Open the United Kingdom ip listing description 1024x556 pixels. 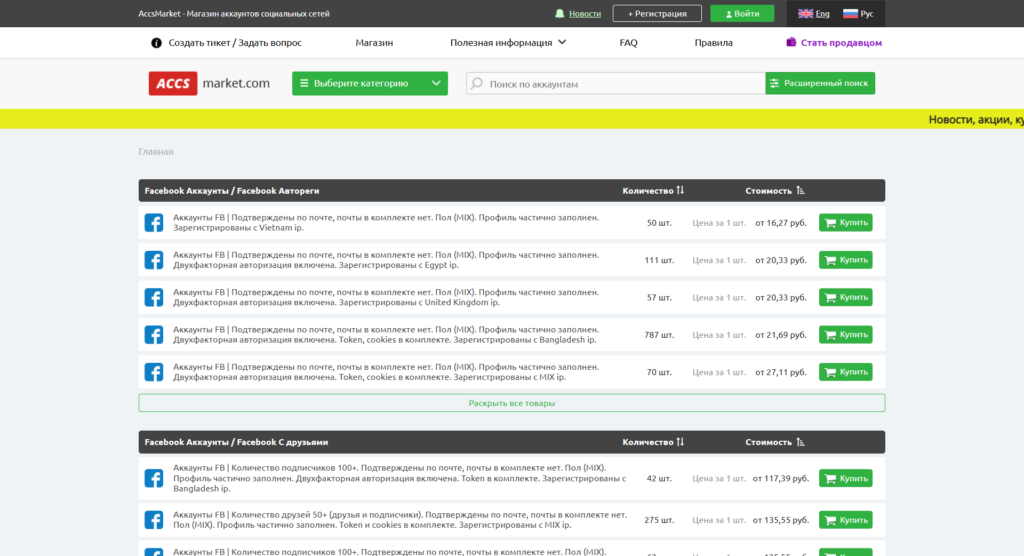tap(386, 297)
